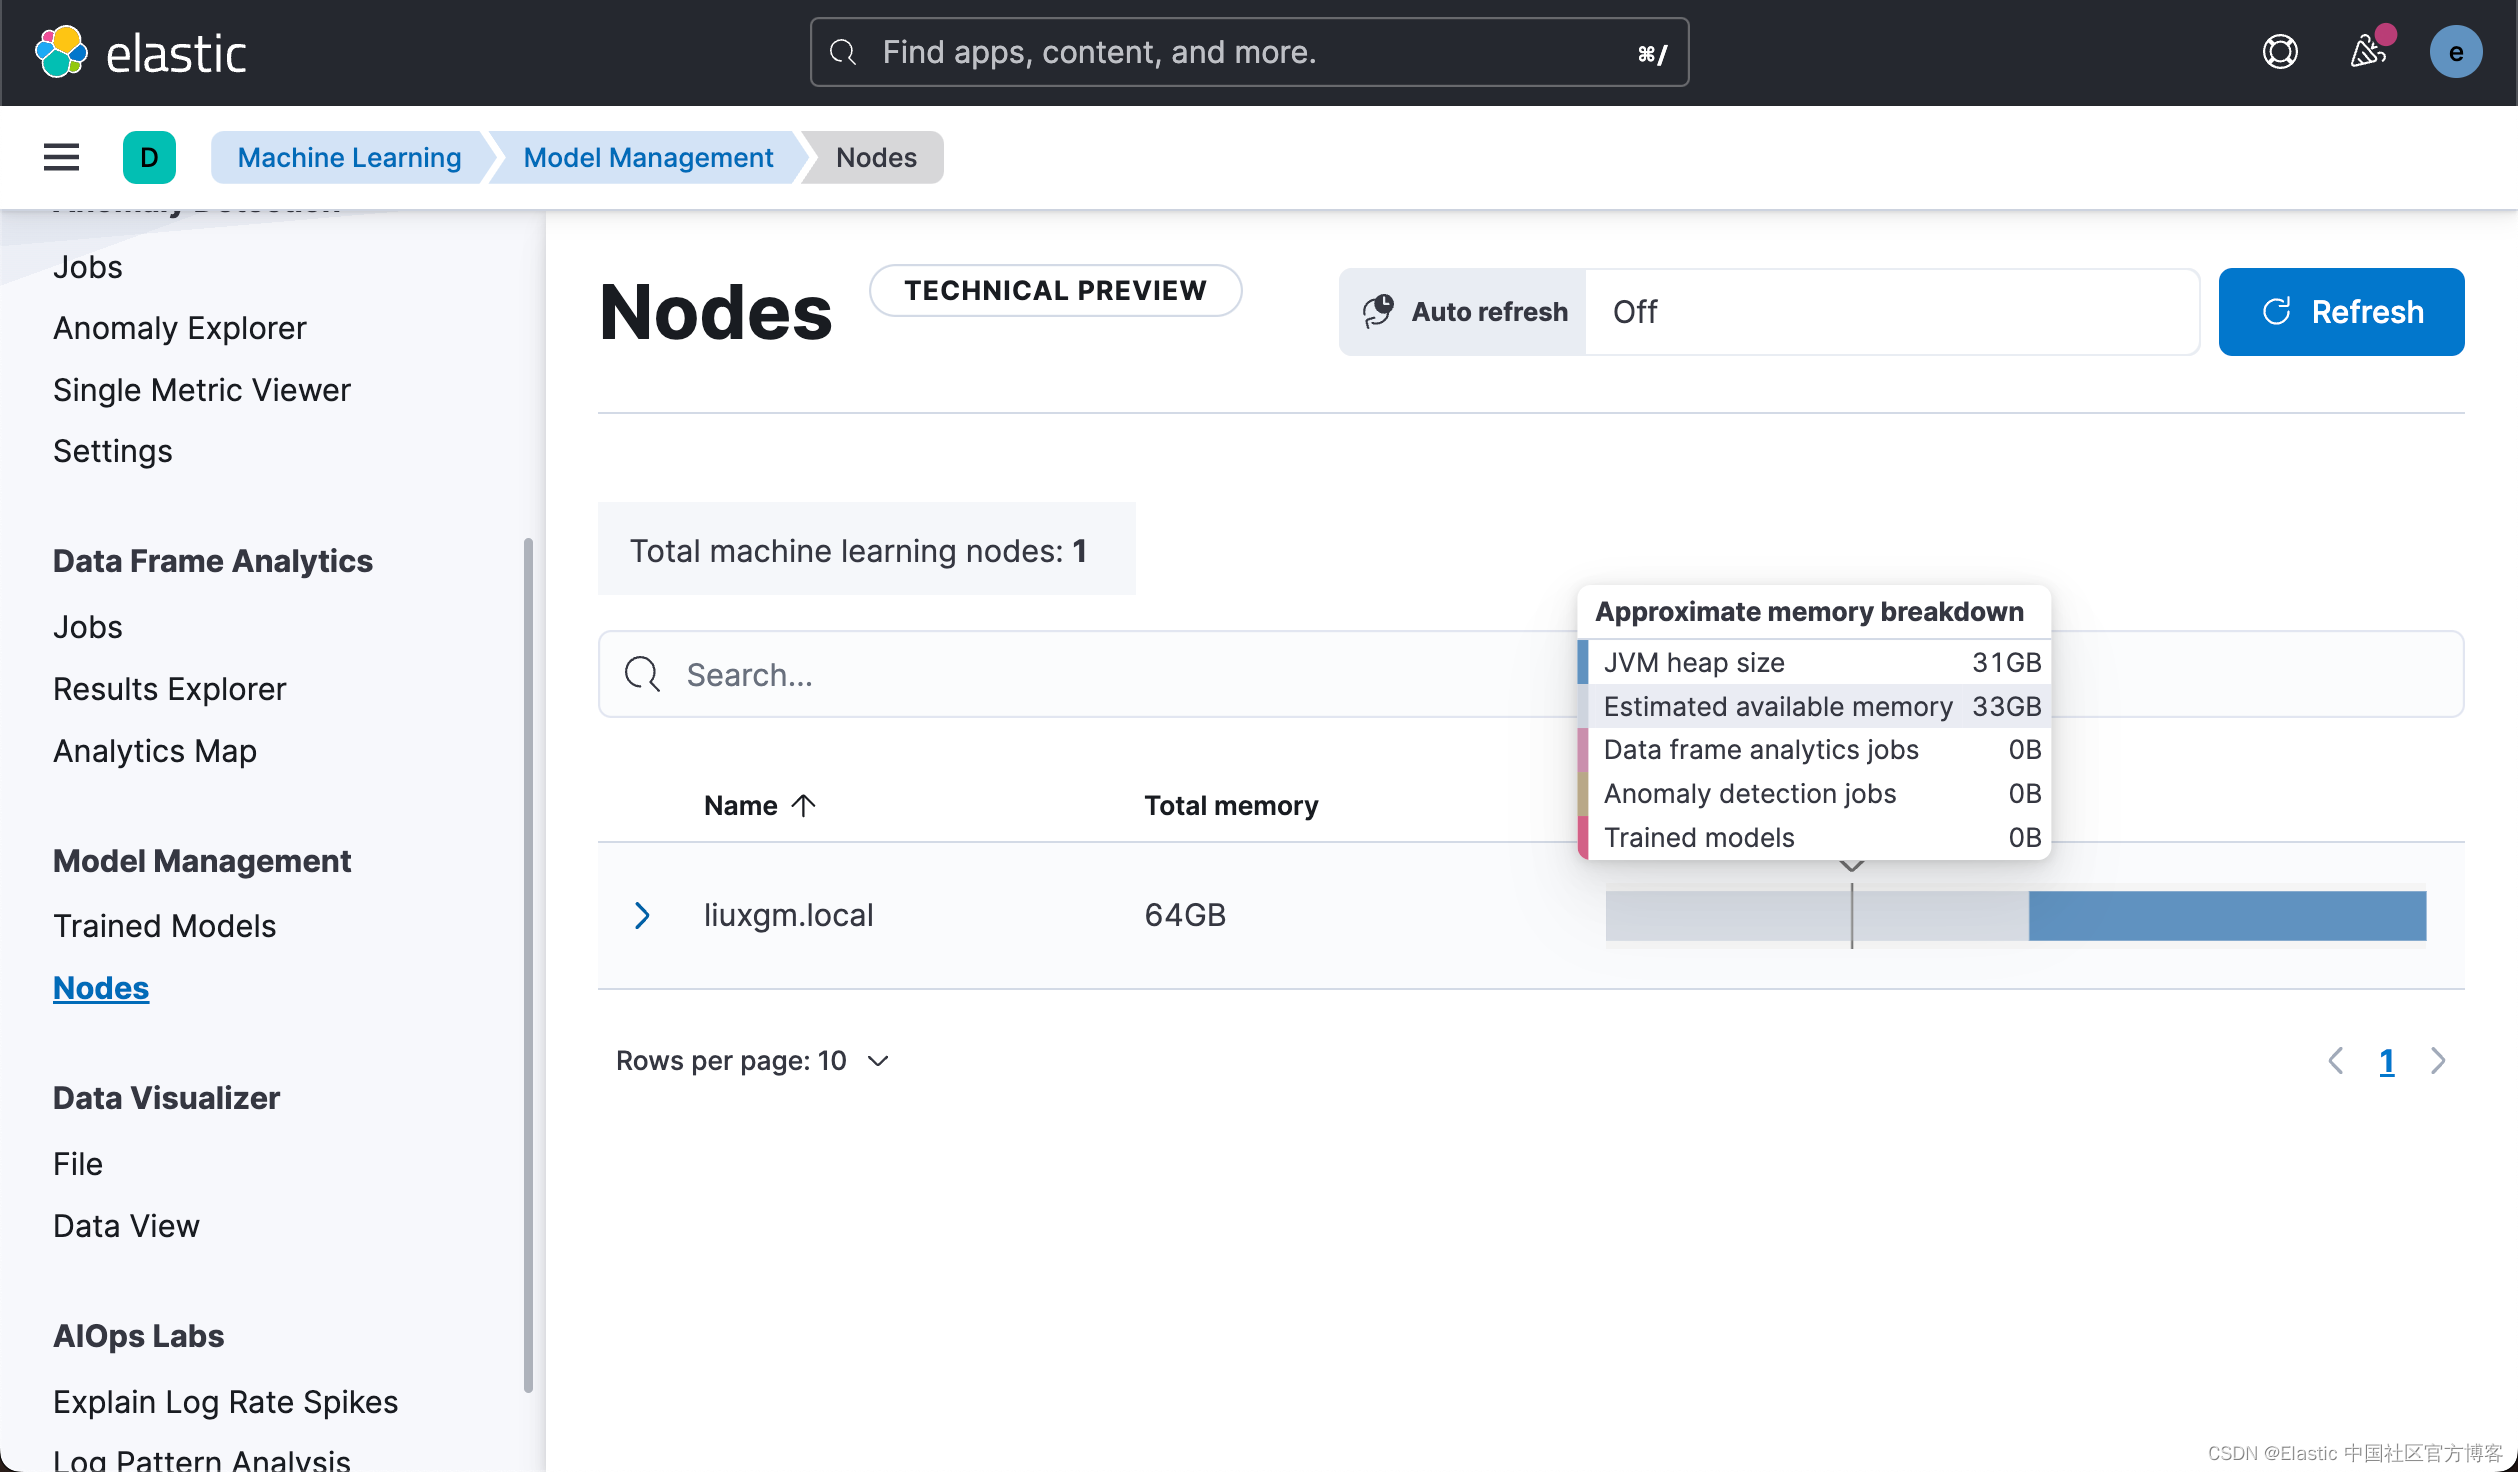This screenshot has height=1472, width=2518.
Task: Click the Data Frame Analytics section heading
Action: 213,561
